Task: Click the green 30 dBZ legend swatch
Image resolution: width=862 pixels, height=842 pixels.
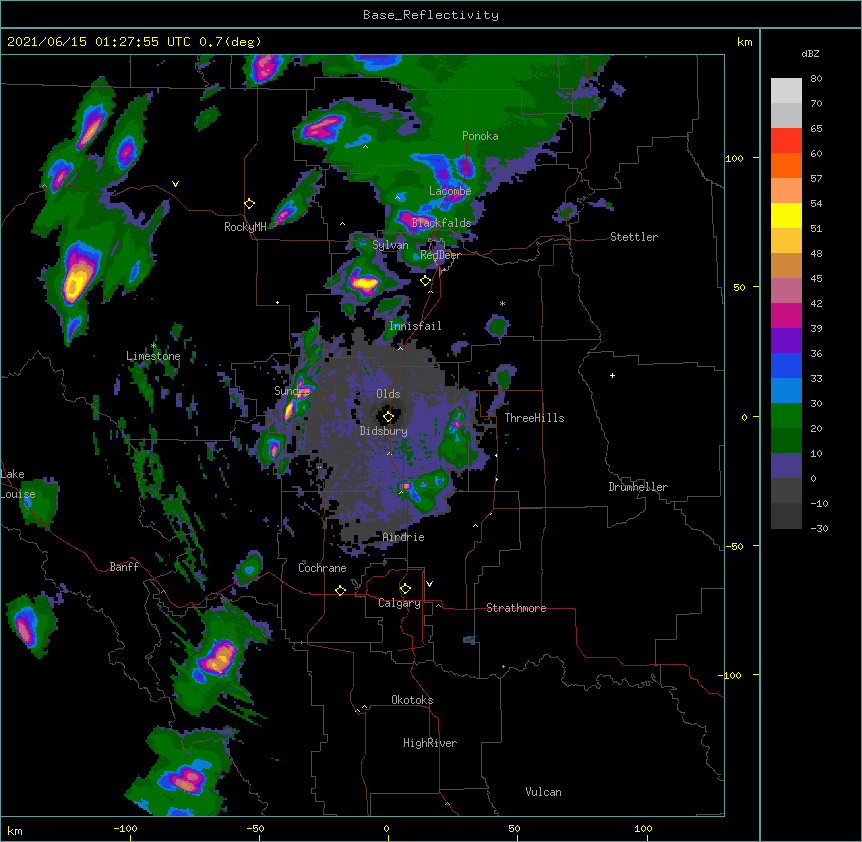Action: tap(786, 416)
